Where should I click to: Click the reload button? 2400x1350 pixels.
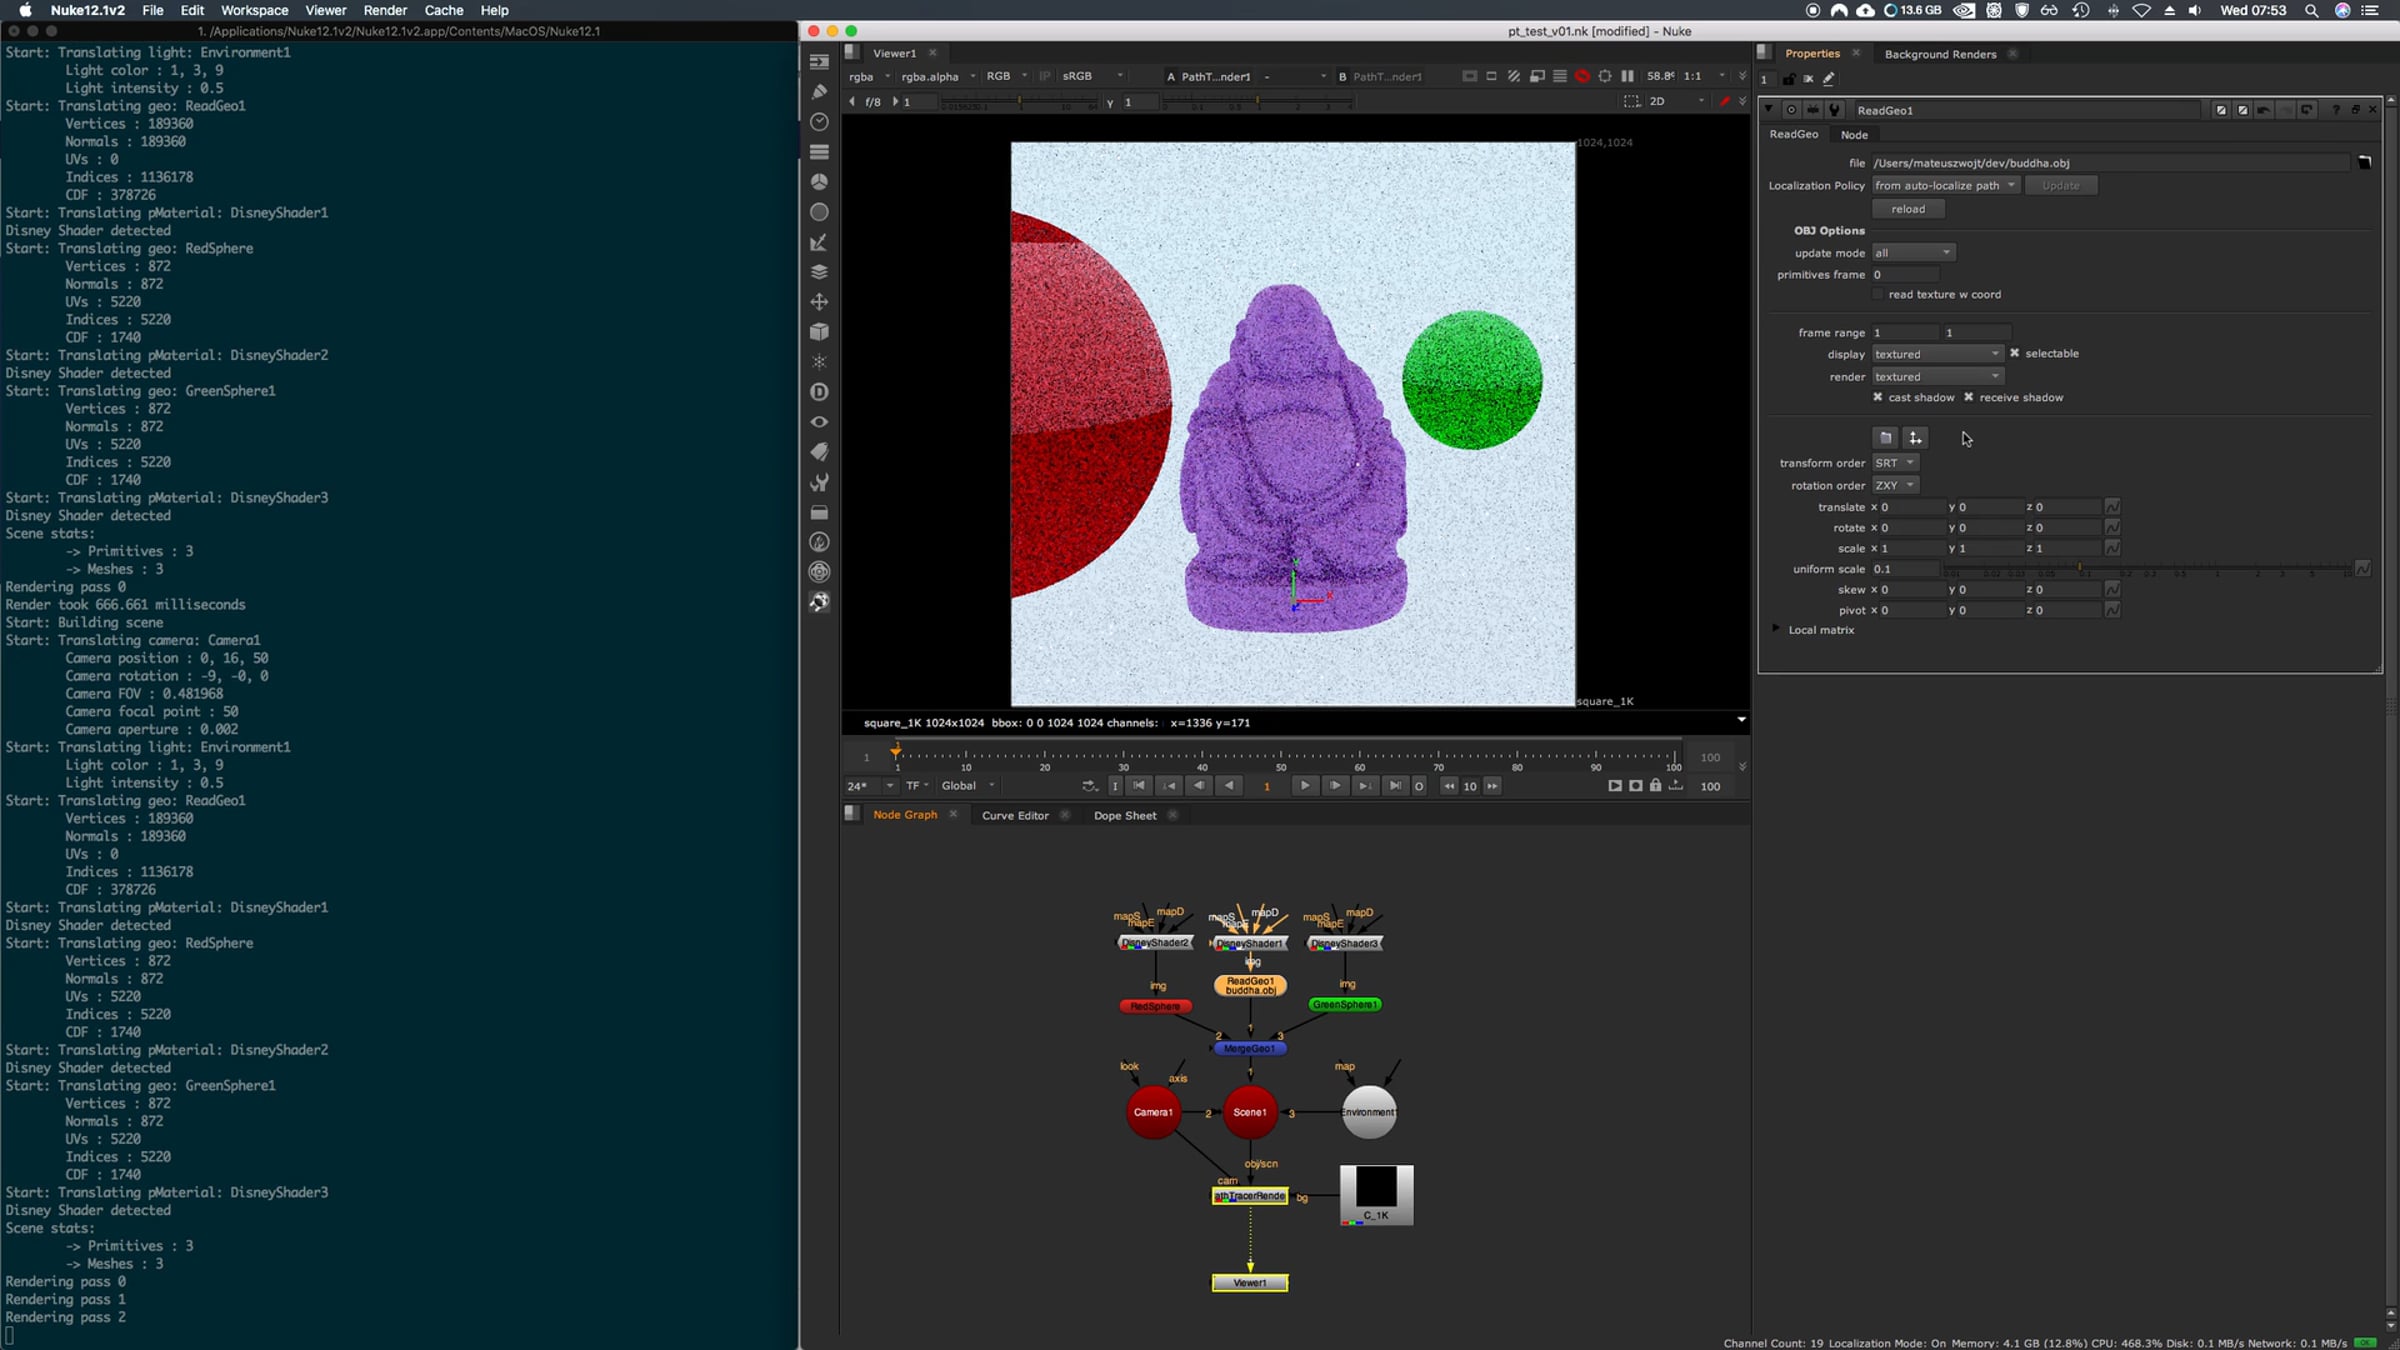click(1907, 209)
